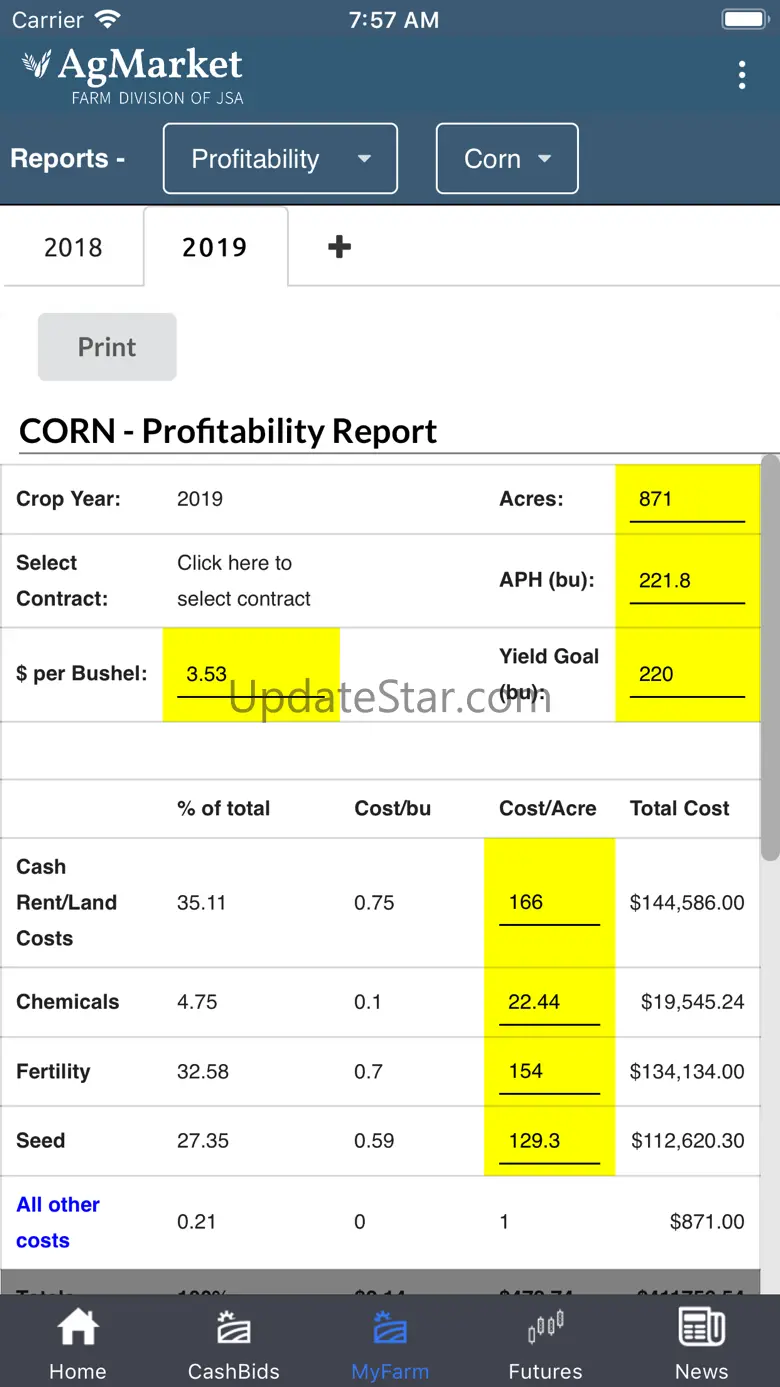Switch to the 2018 tab
Viewport: 780px width, 1387px height.
[73, 248]
